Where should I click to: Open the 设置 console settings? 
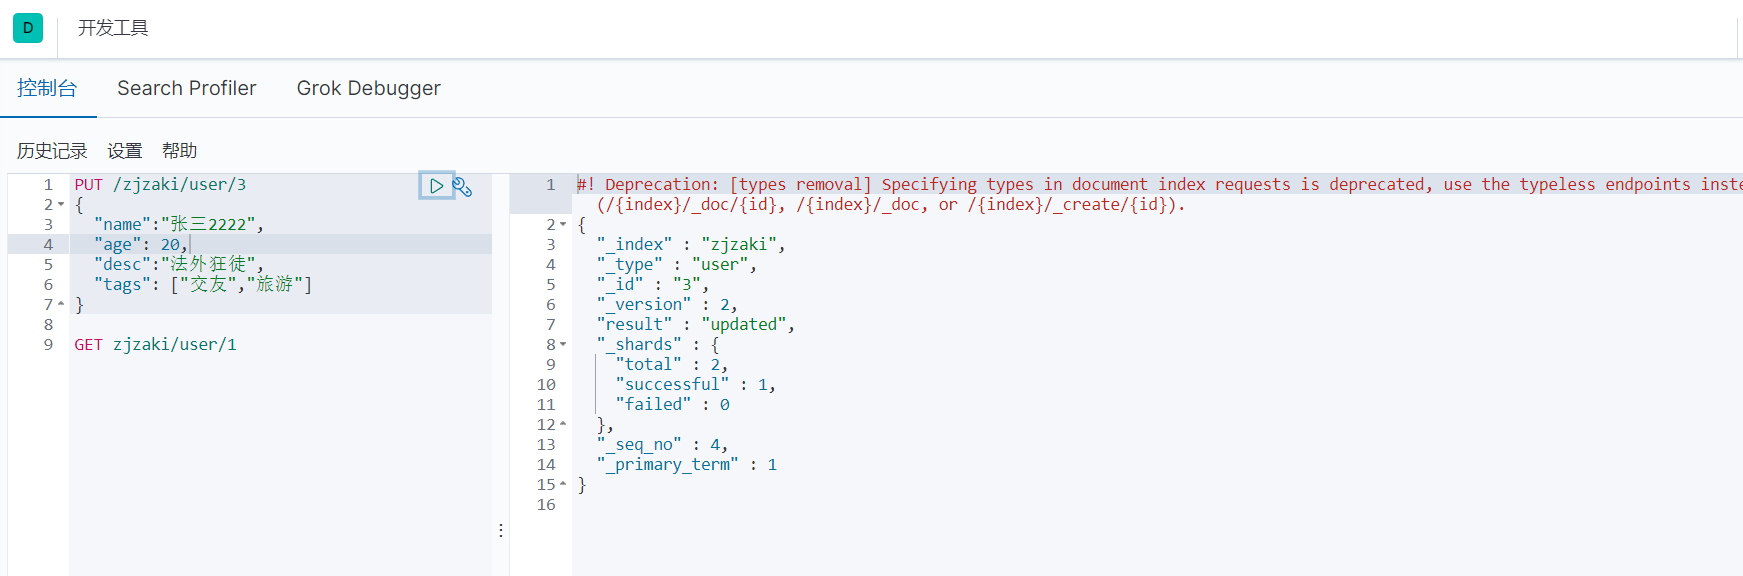pyautogui.click(x=125, y=151)
